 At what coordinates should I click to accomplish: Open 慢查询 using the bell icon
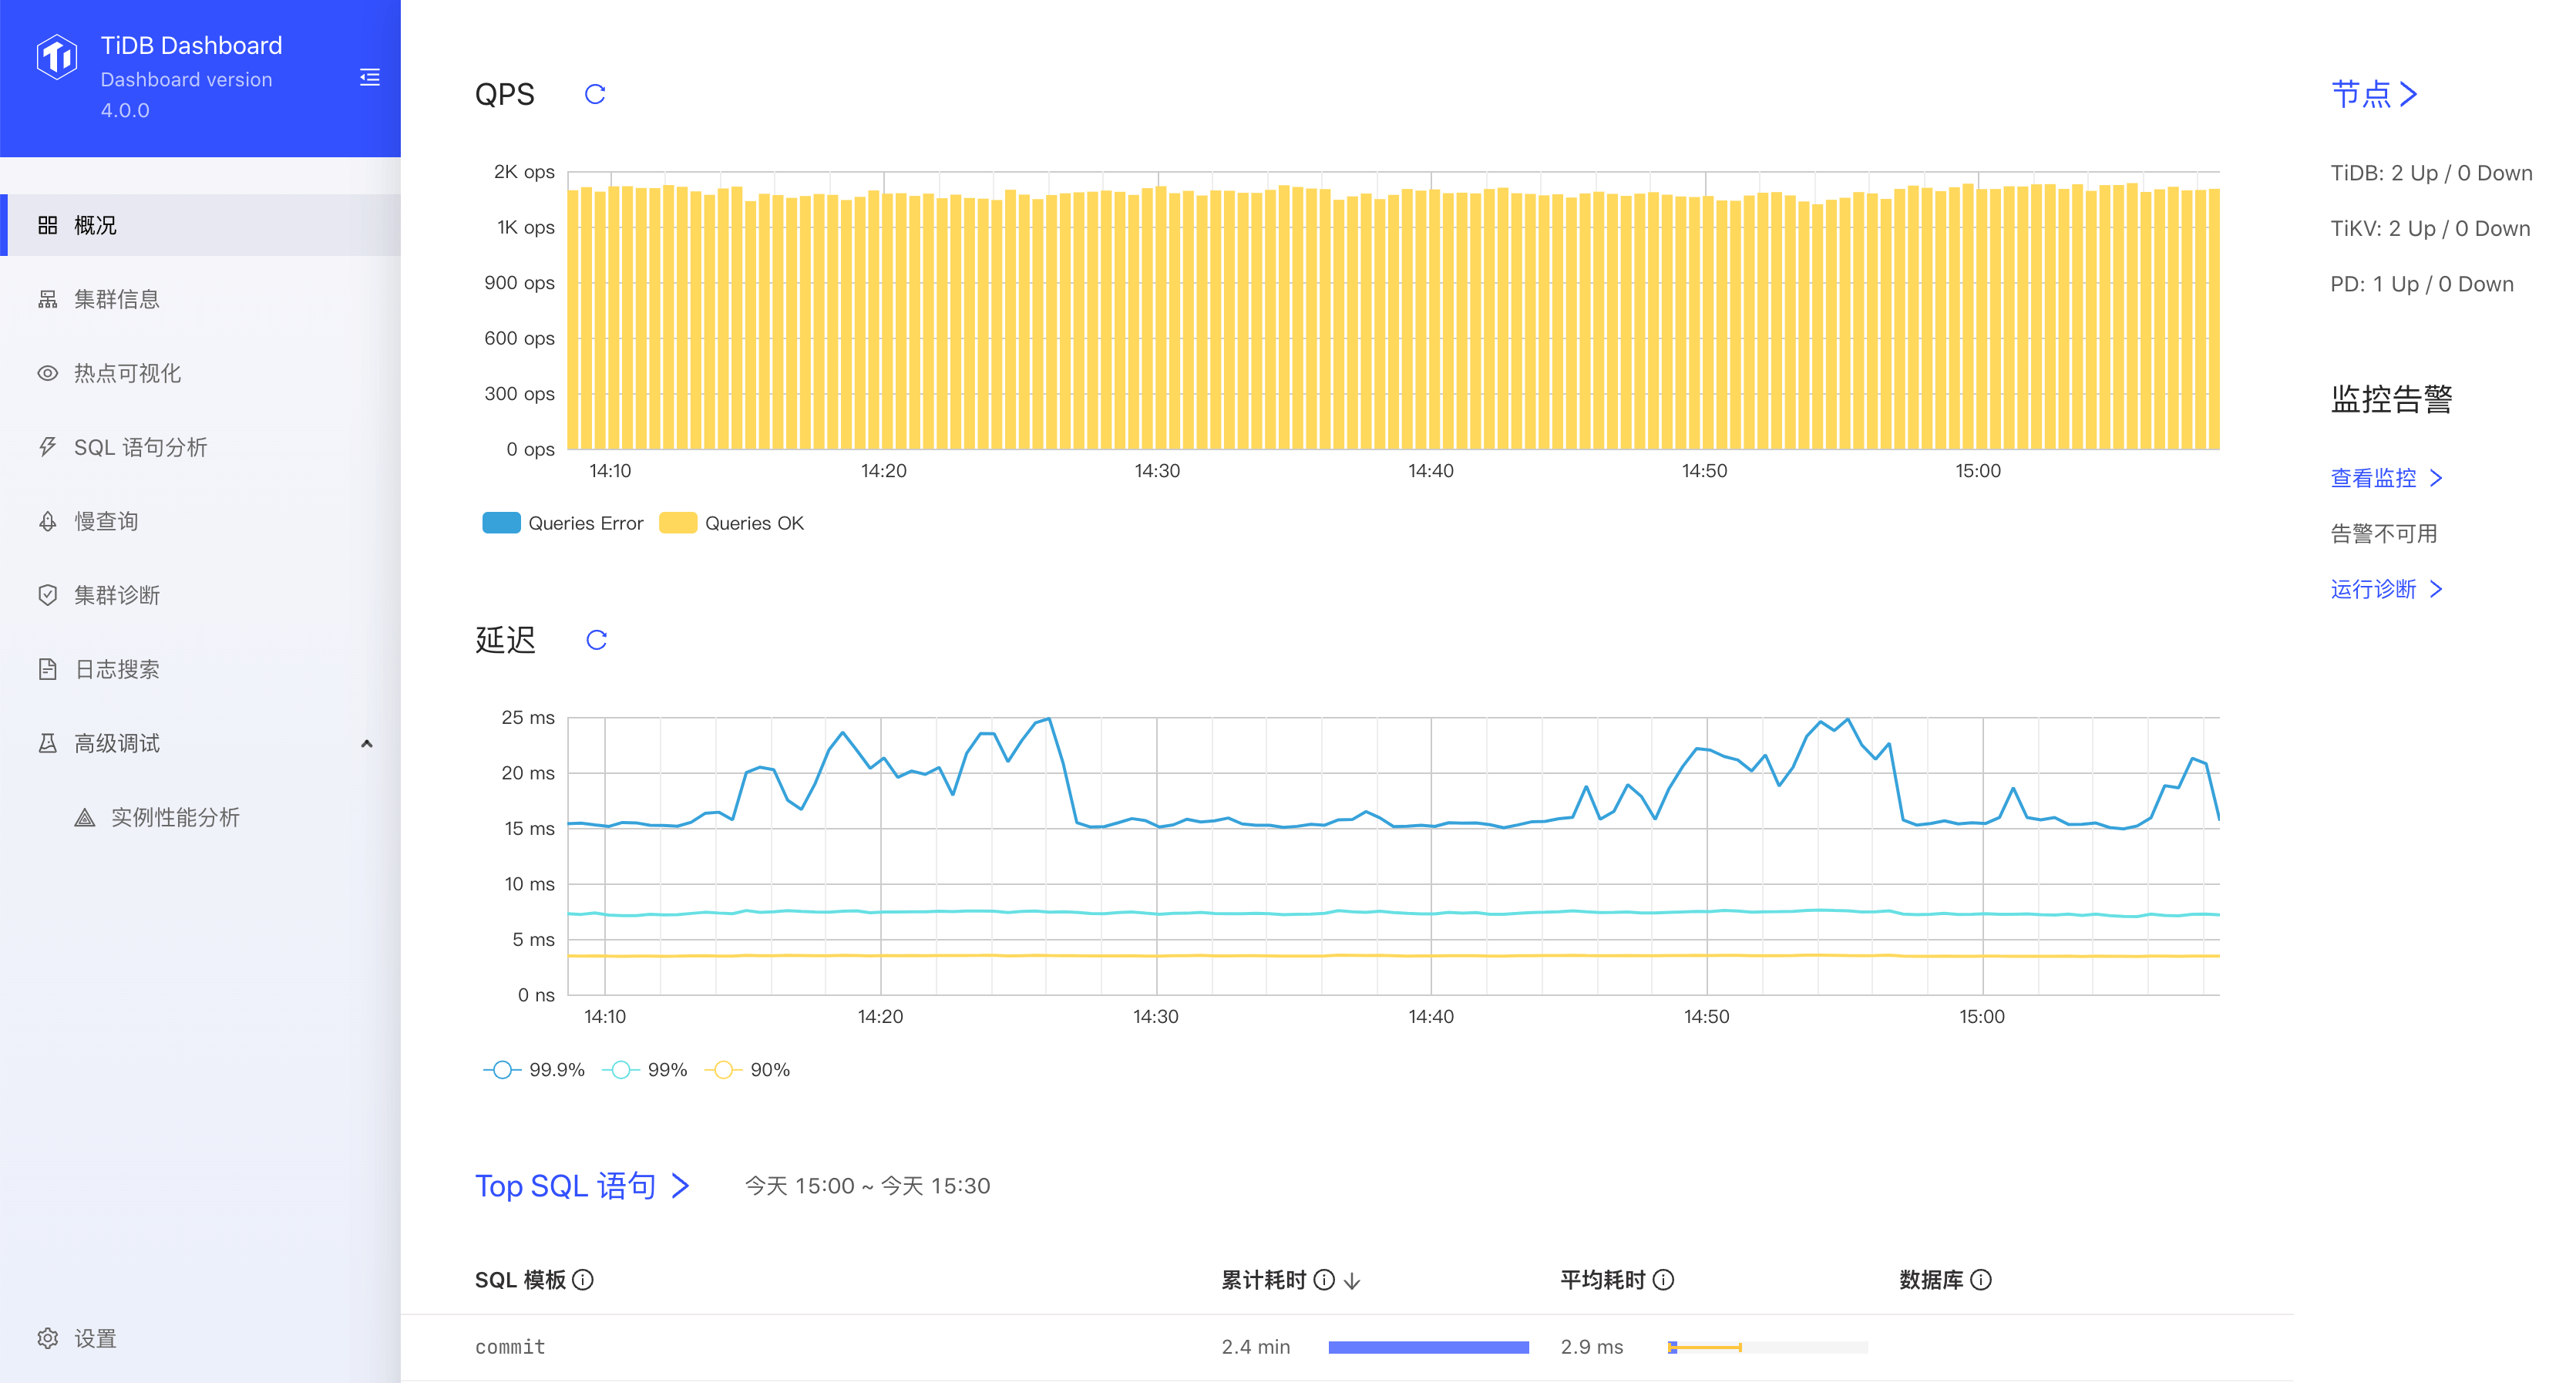pyautogui.click(x=47, y=520)
